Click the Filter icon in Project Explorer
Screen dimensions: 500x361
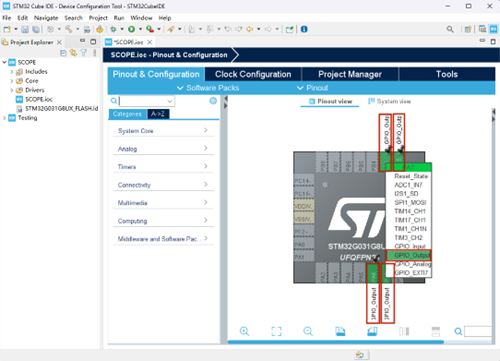[84, 53]
